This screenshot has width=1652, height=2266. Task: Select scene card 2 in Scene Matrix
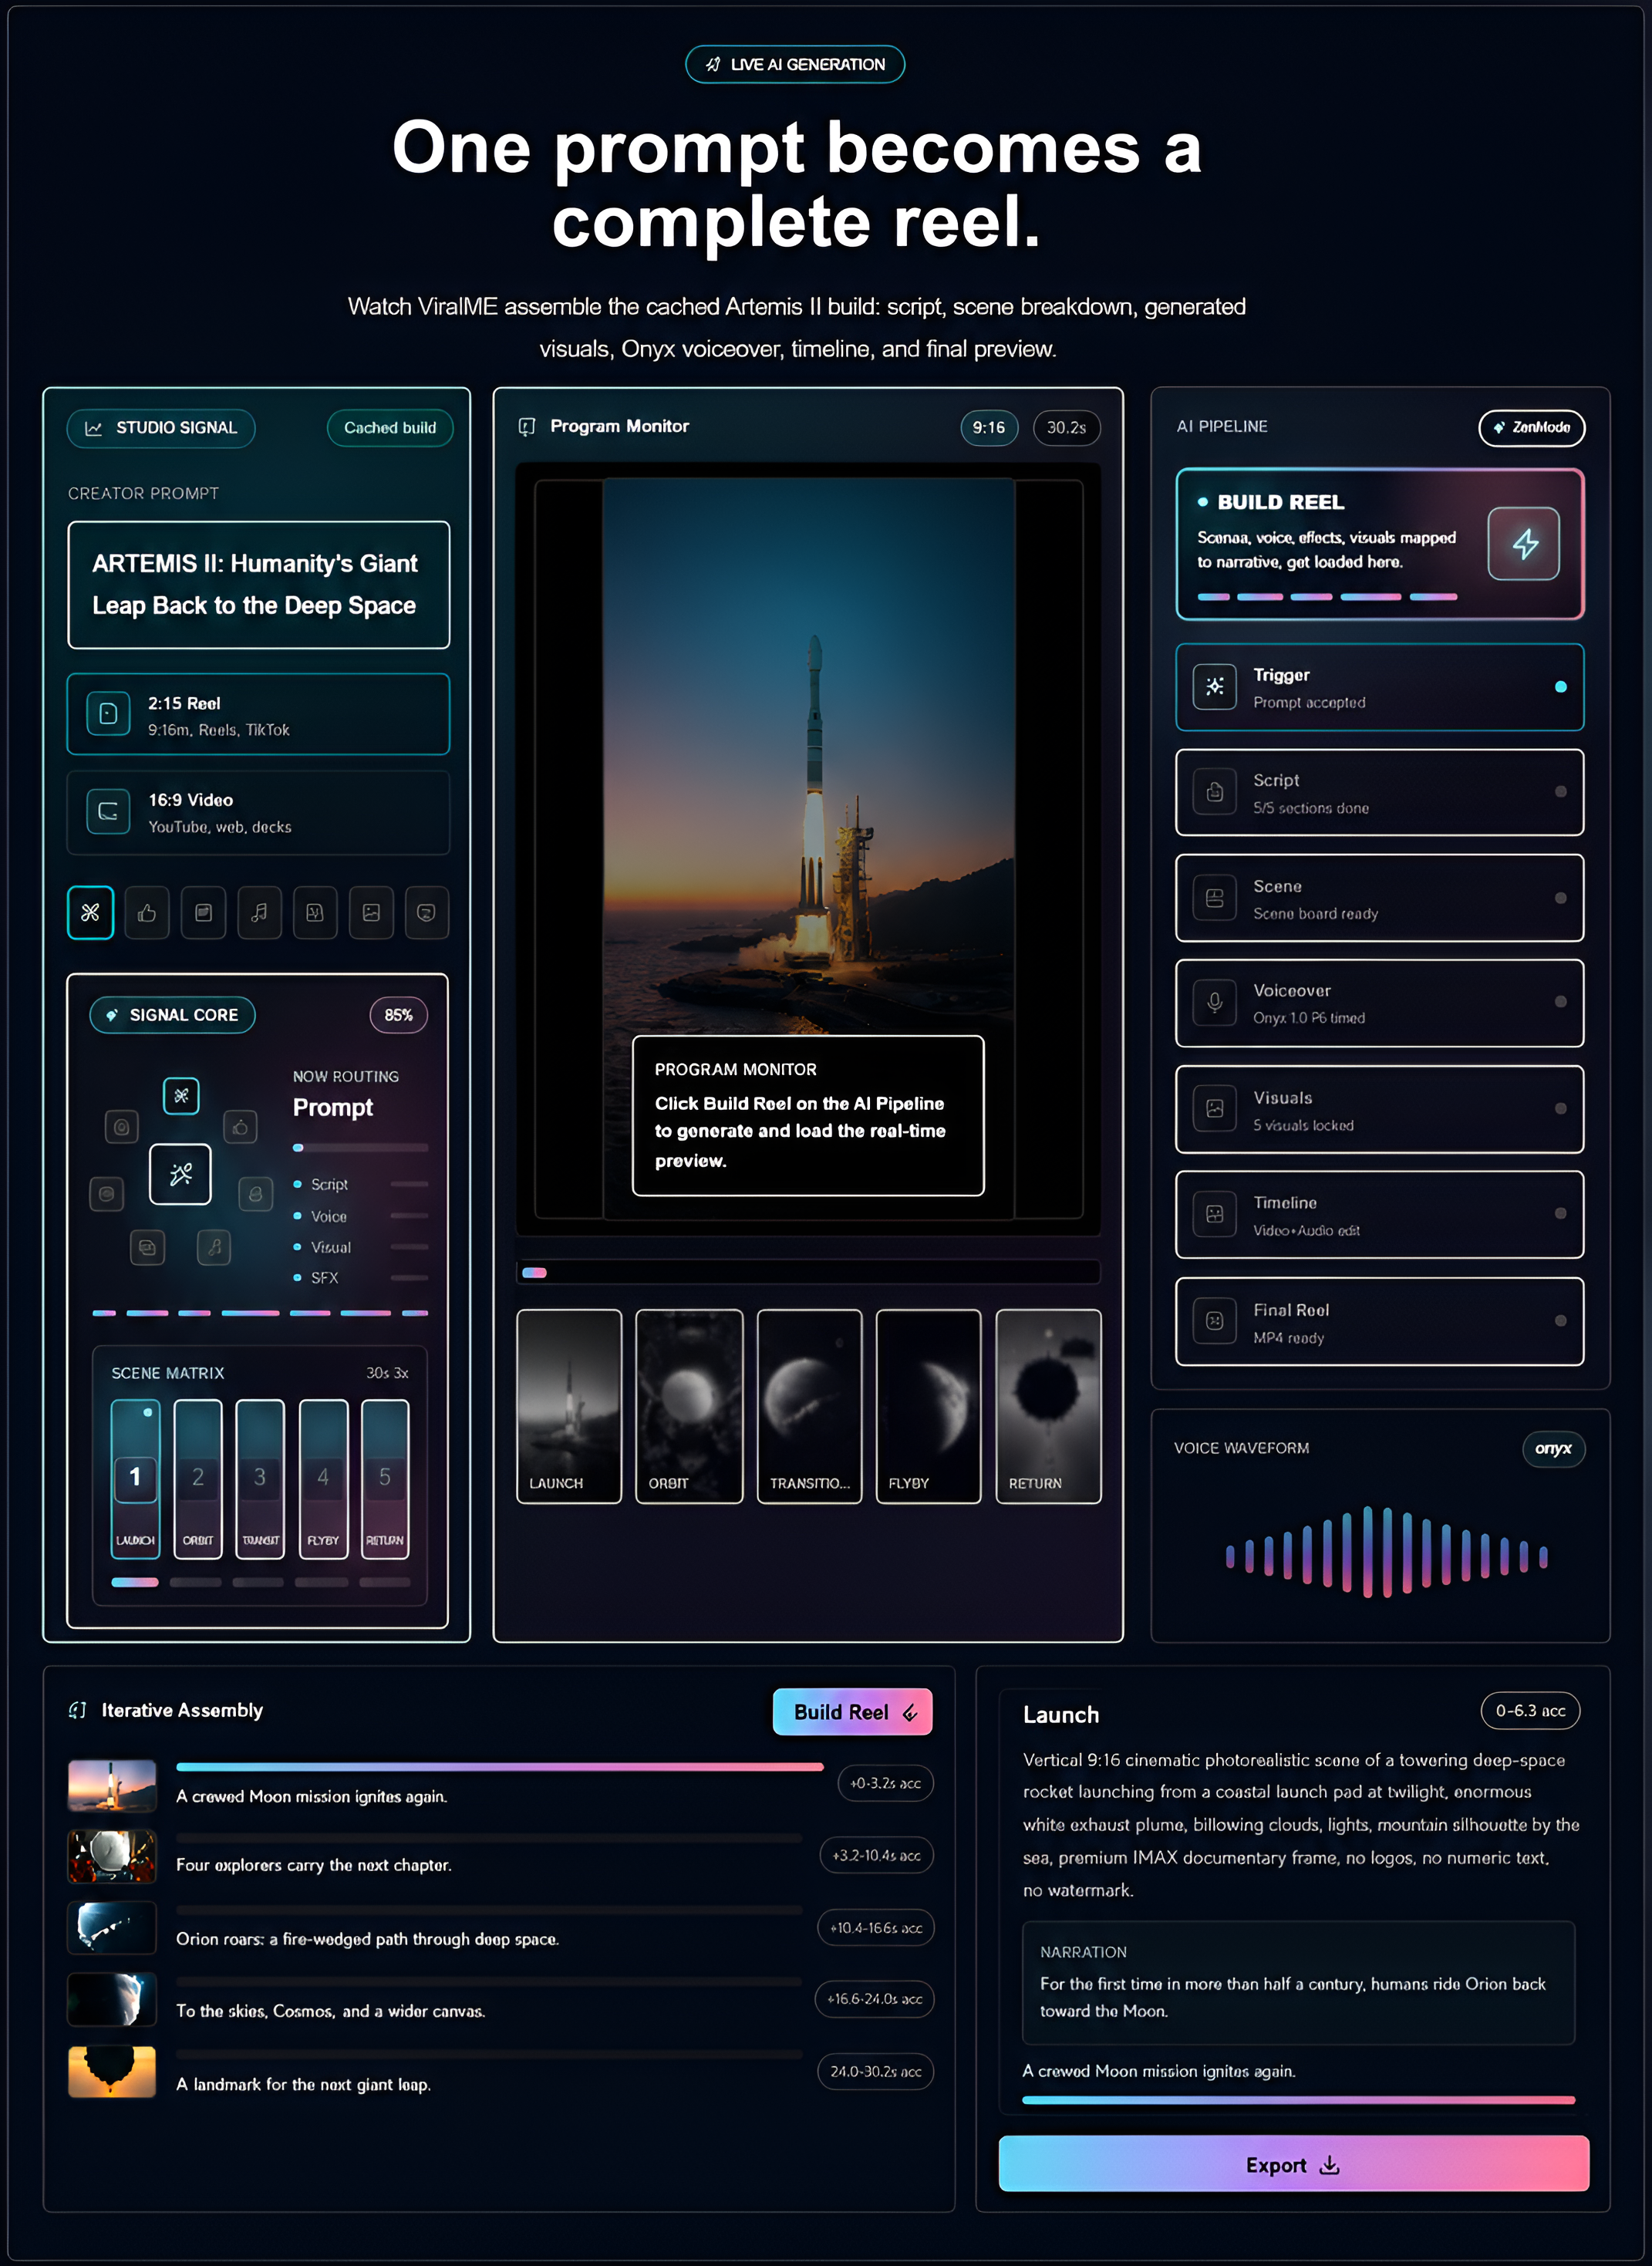(x=198, y=1479)
